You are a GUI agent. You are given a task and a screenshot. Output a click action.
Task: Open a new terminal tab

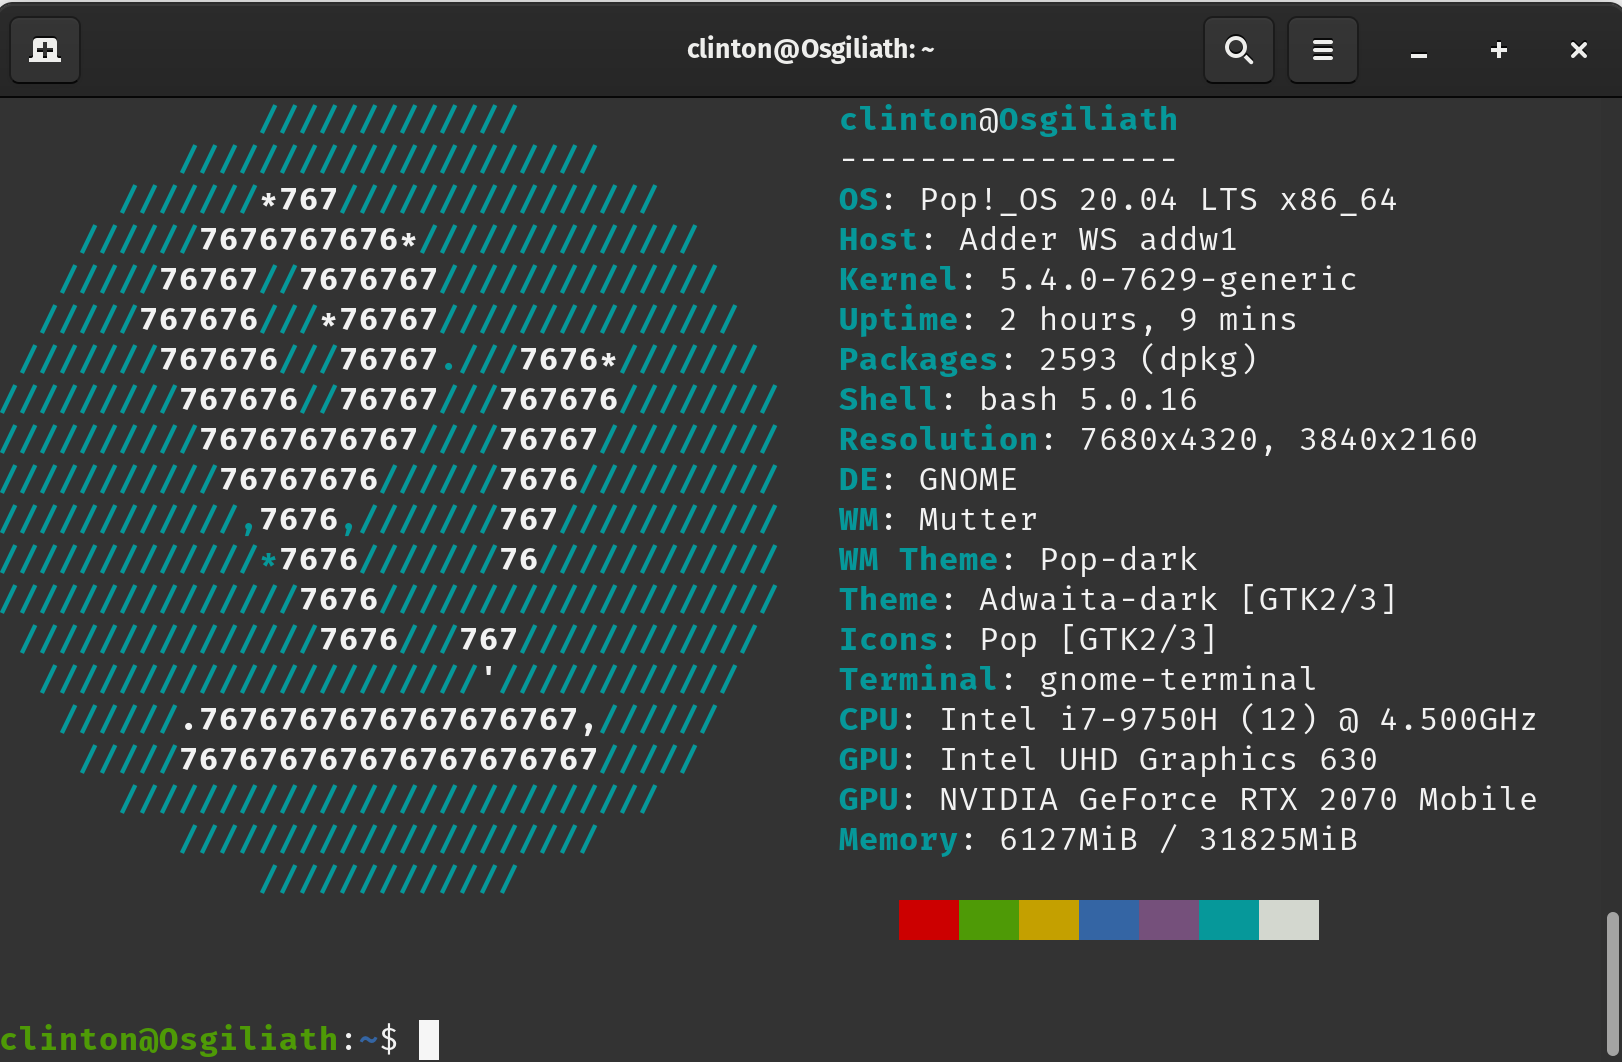point(44,49)
